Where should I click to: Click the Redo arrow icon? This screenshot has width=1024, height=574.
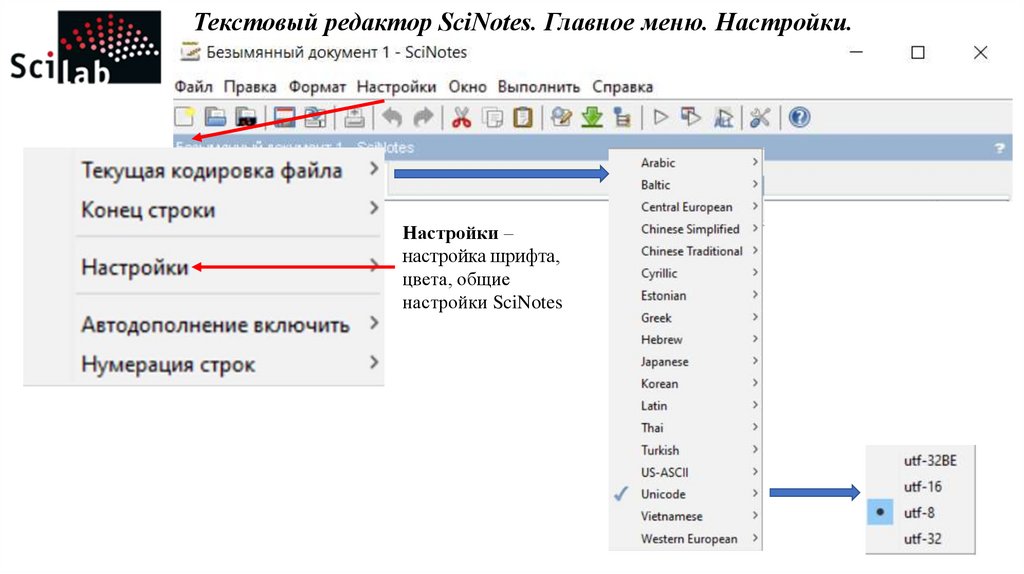pyautogui.click(x=423, y=118)
